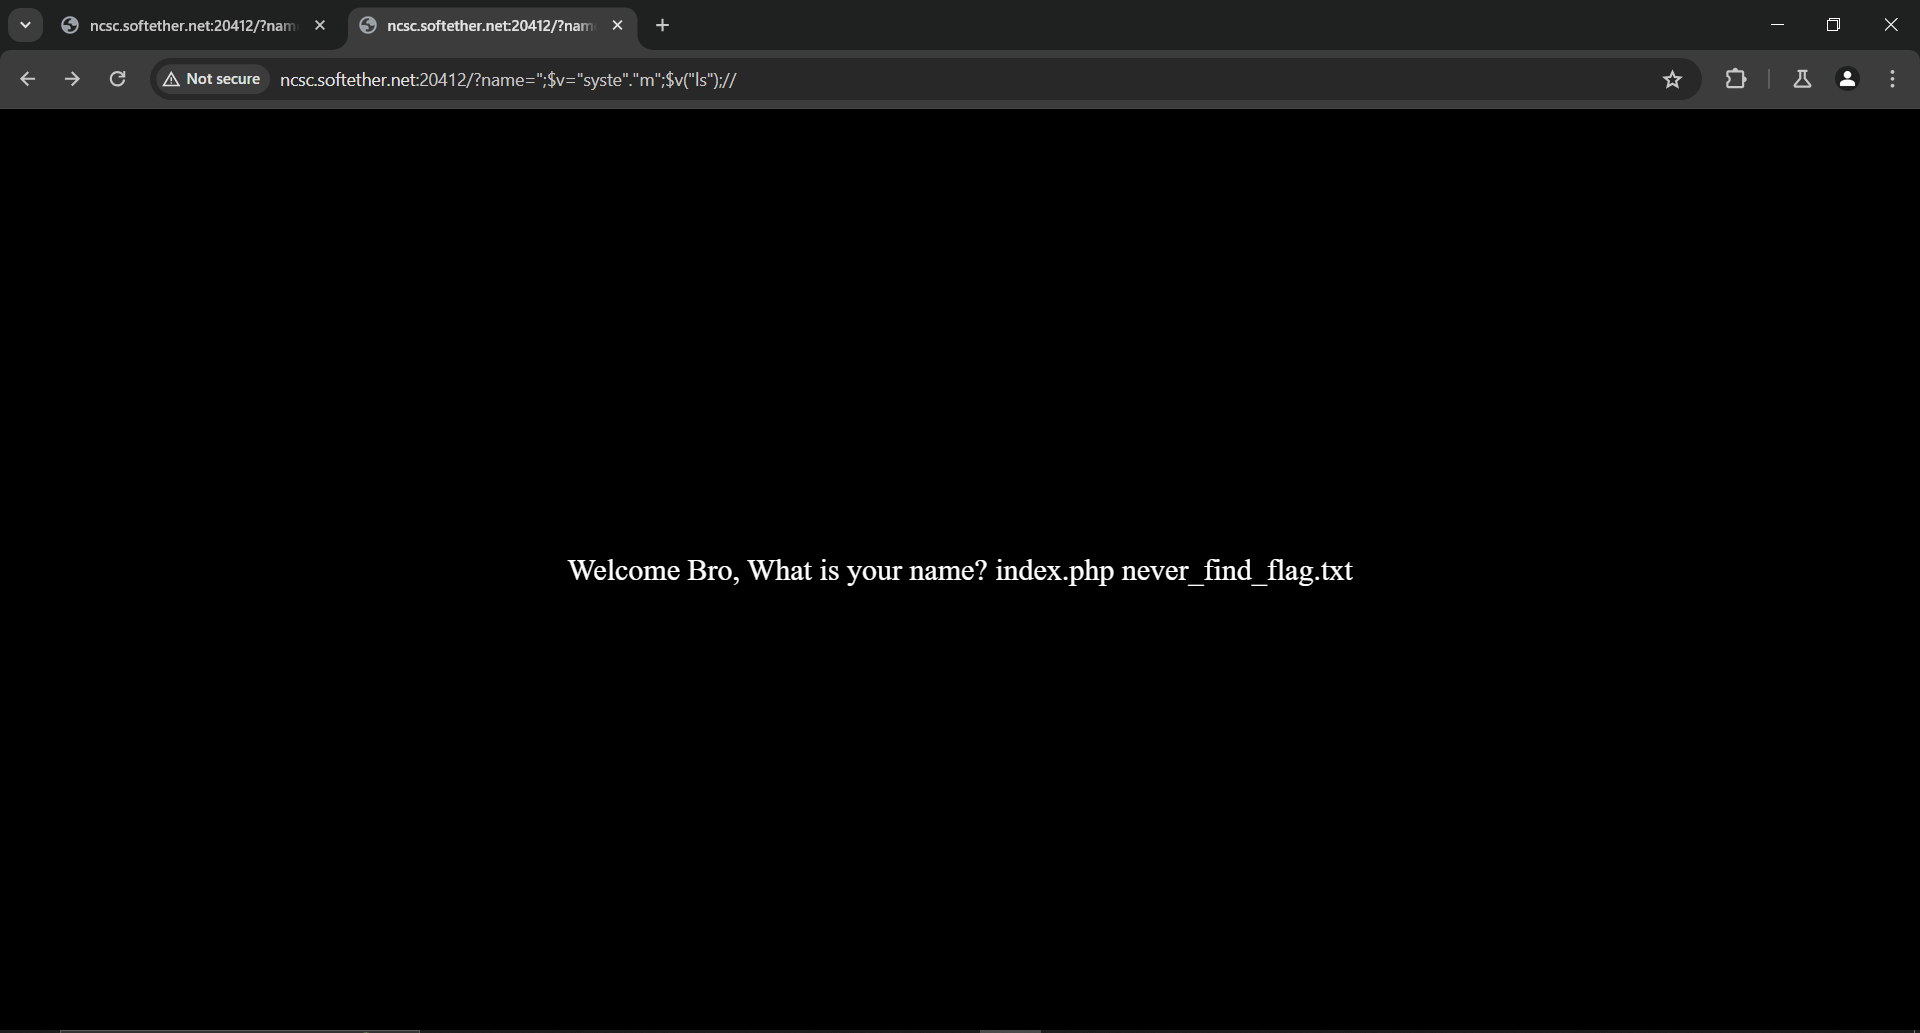This screenshot has width=1920, height=1033.
Task: Click the back navigation arrow
Action: pos(27,79)
